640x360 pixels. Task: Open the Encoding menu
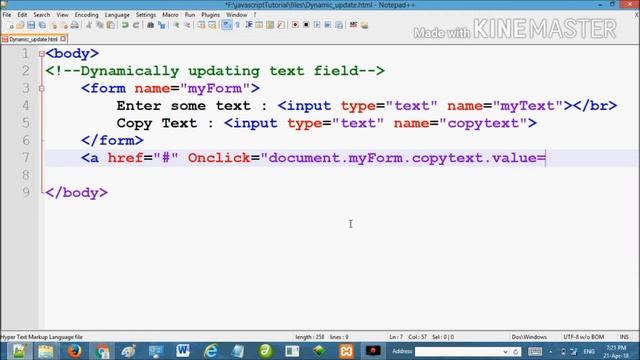tap(87, 15)
